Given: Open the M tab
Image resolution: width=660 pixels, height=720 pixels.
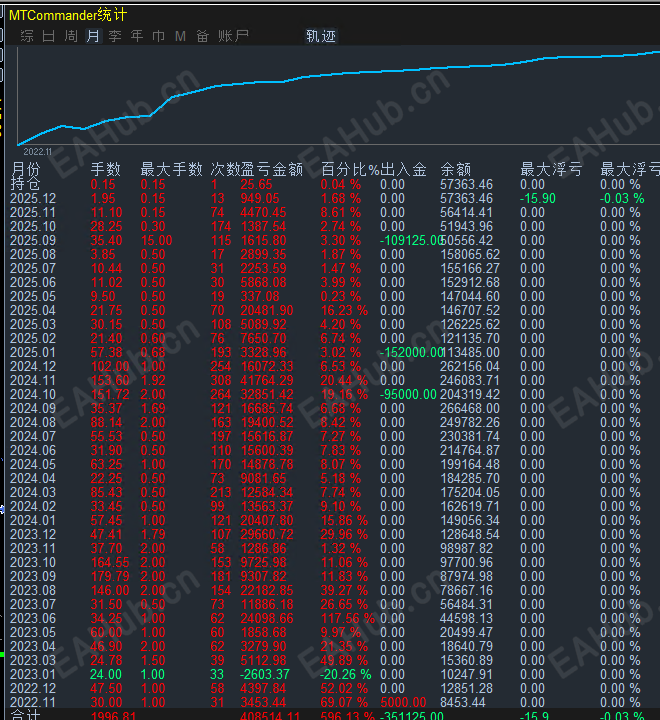Looking at the screenshot, I should (x=180, y=36).
